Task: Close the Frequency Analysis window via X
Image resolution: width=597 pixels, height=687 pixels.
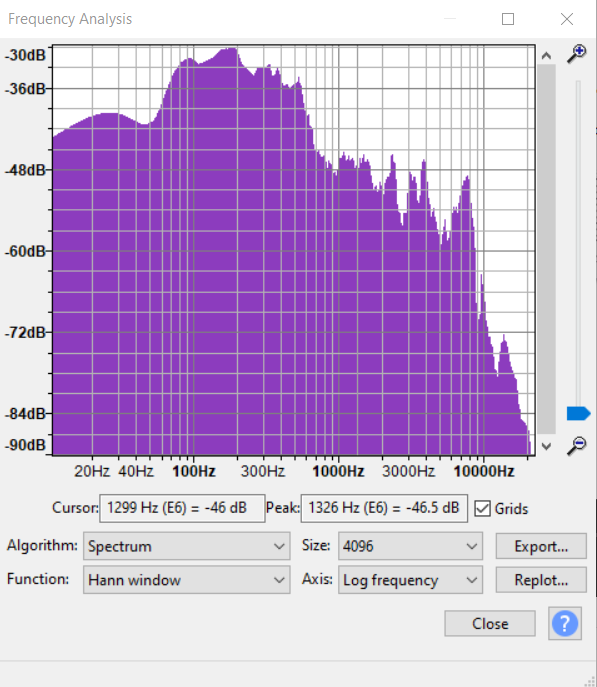Action: (567, 19)
